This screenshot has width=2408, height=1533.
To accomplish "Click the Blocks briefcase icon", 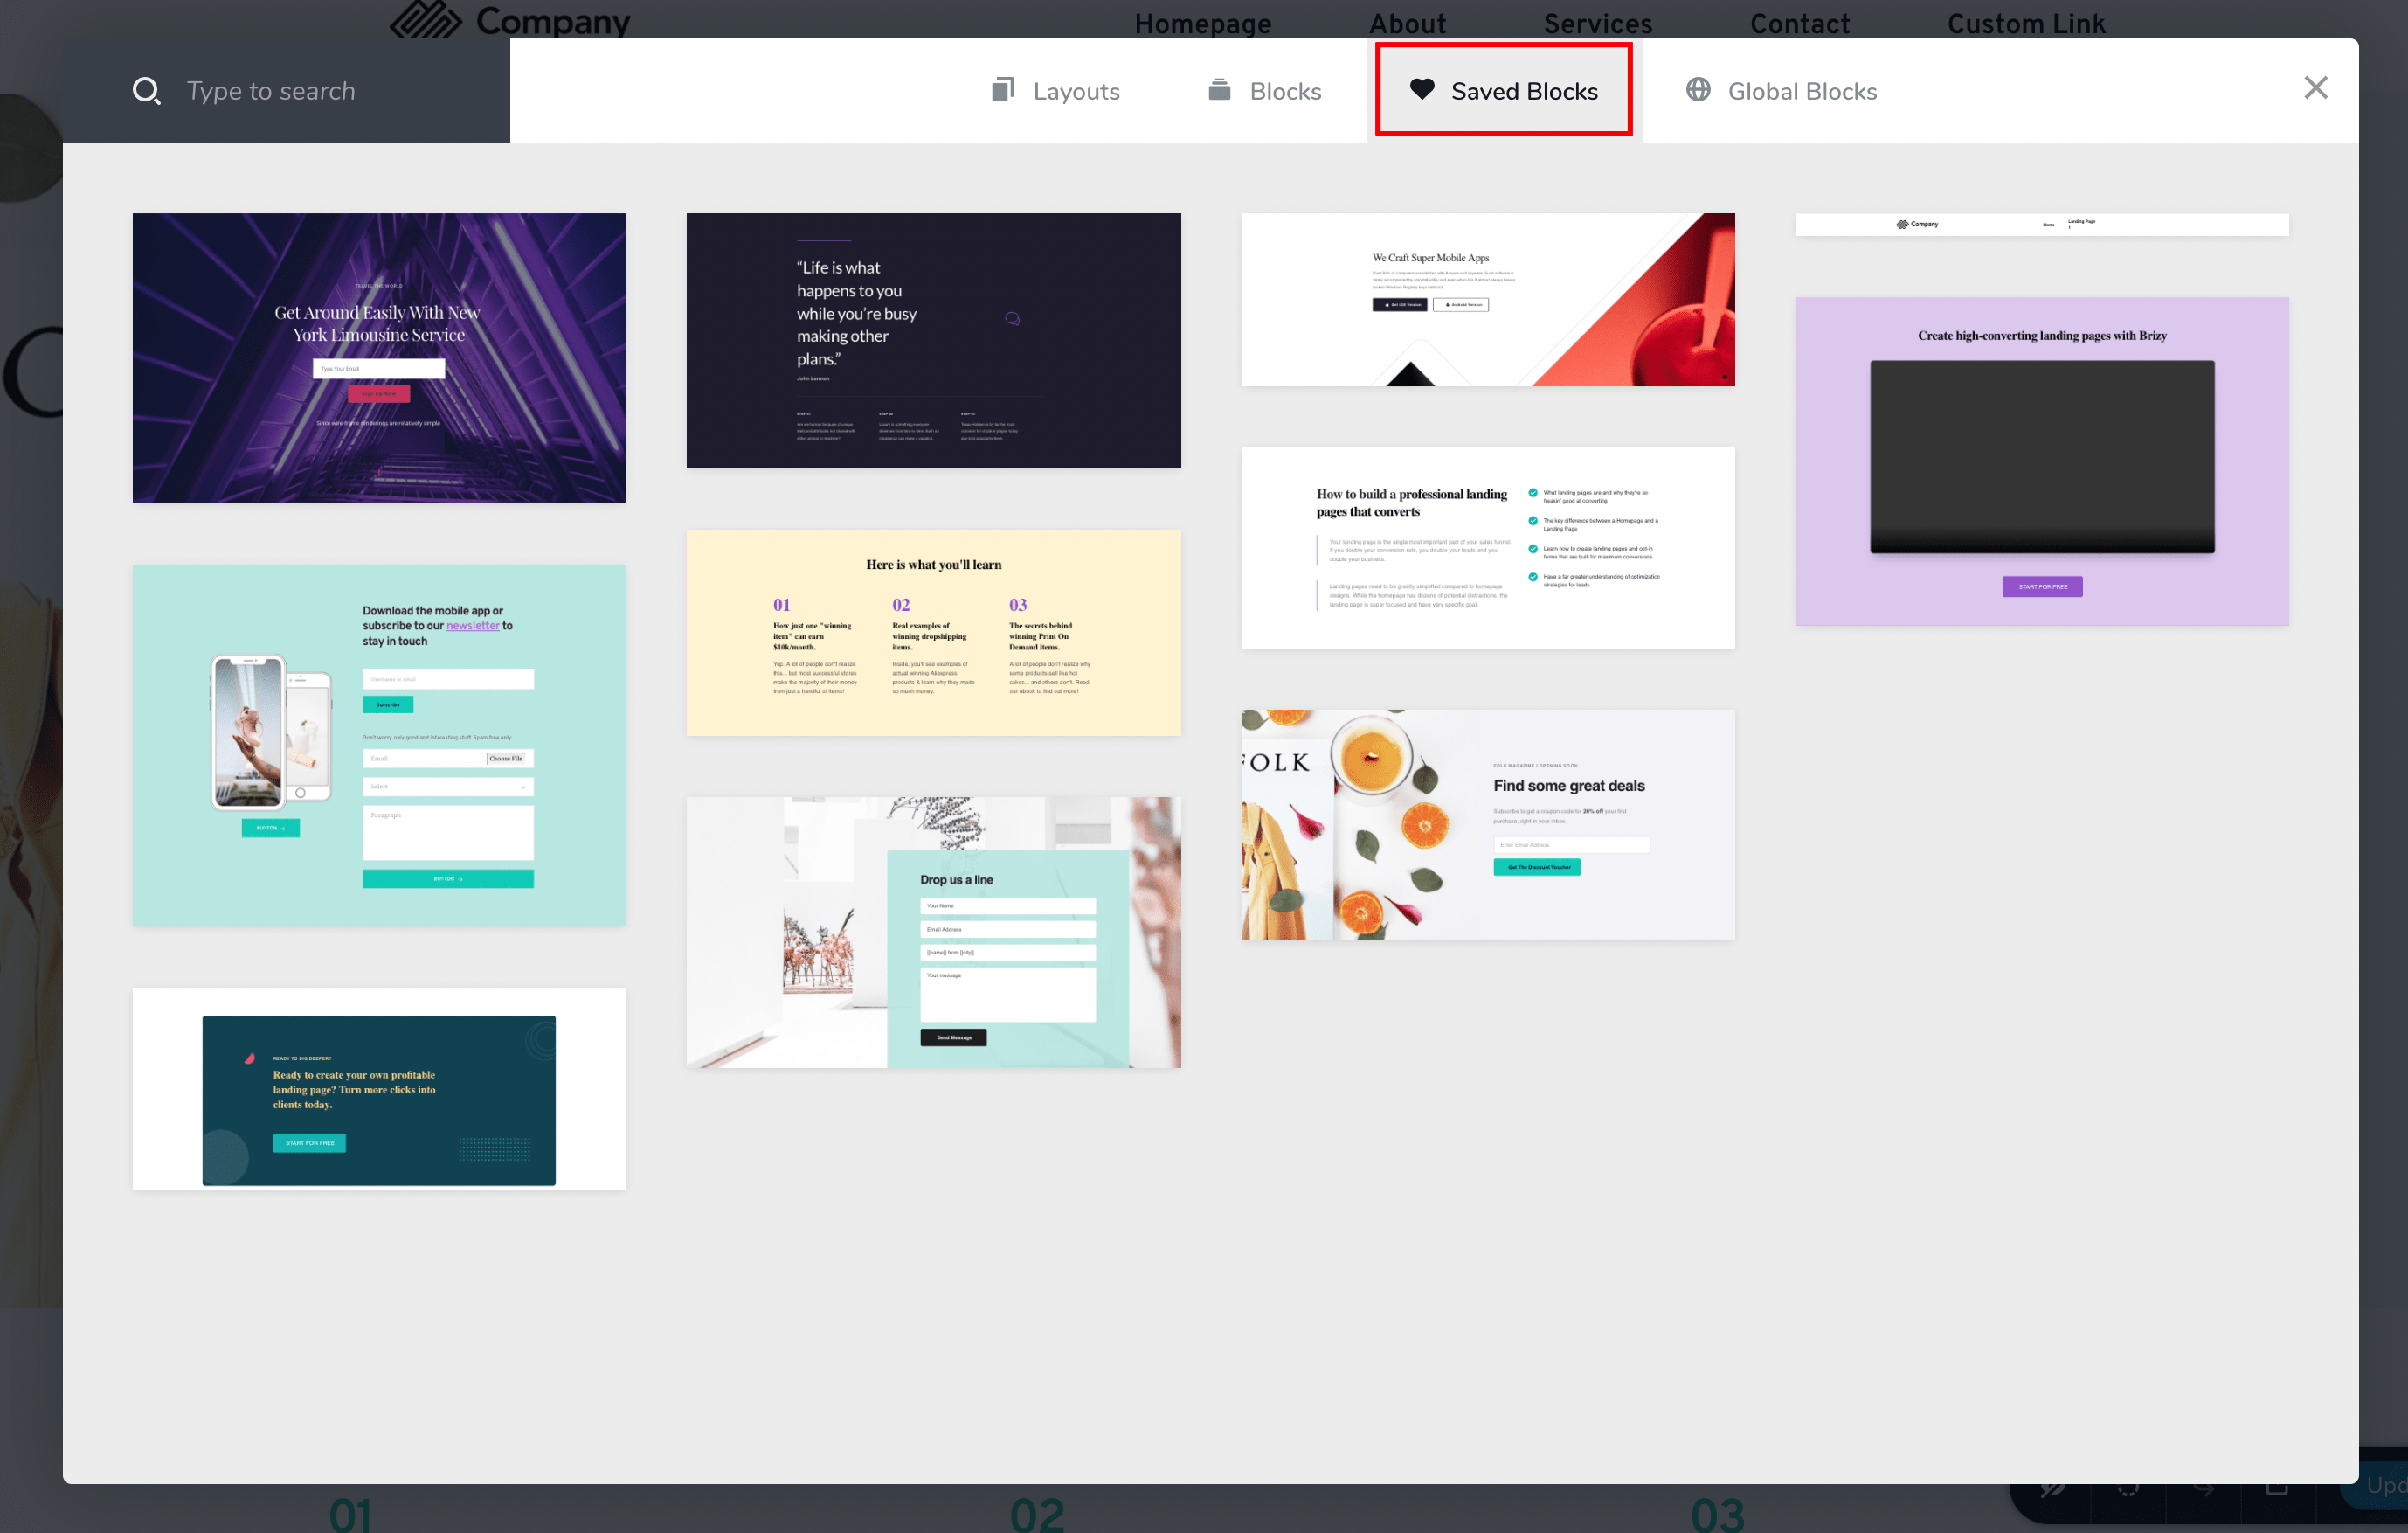I will point(1219,90).
